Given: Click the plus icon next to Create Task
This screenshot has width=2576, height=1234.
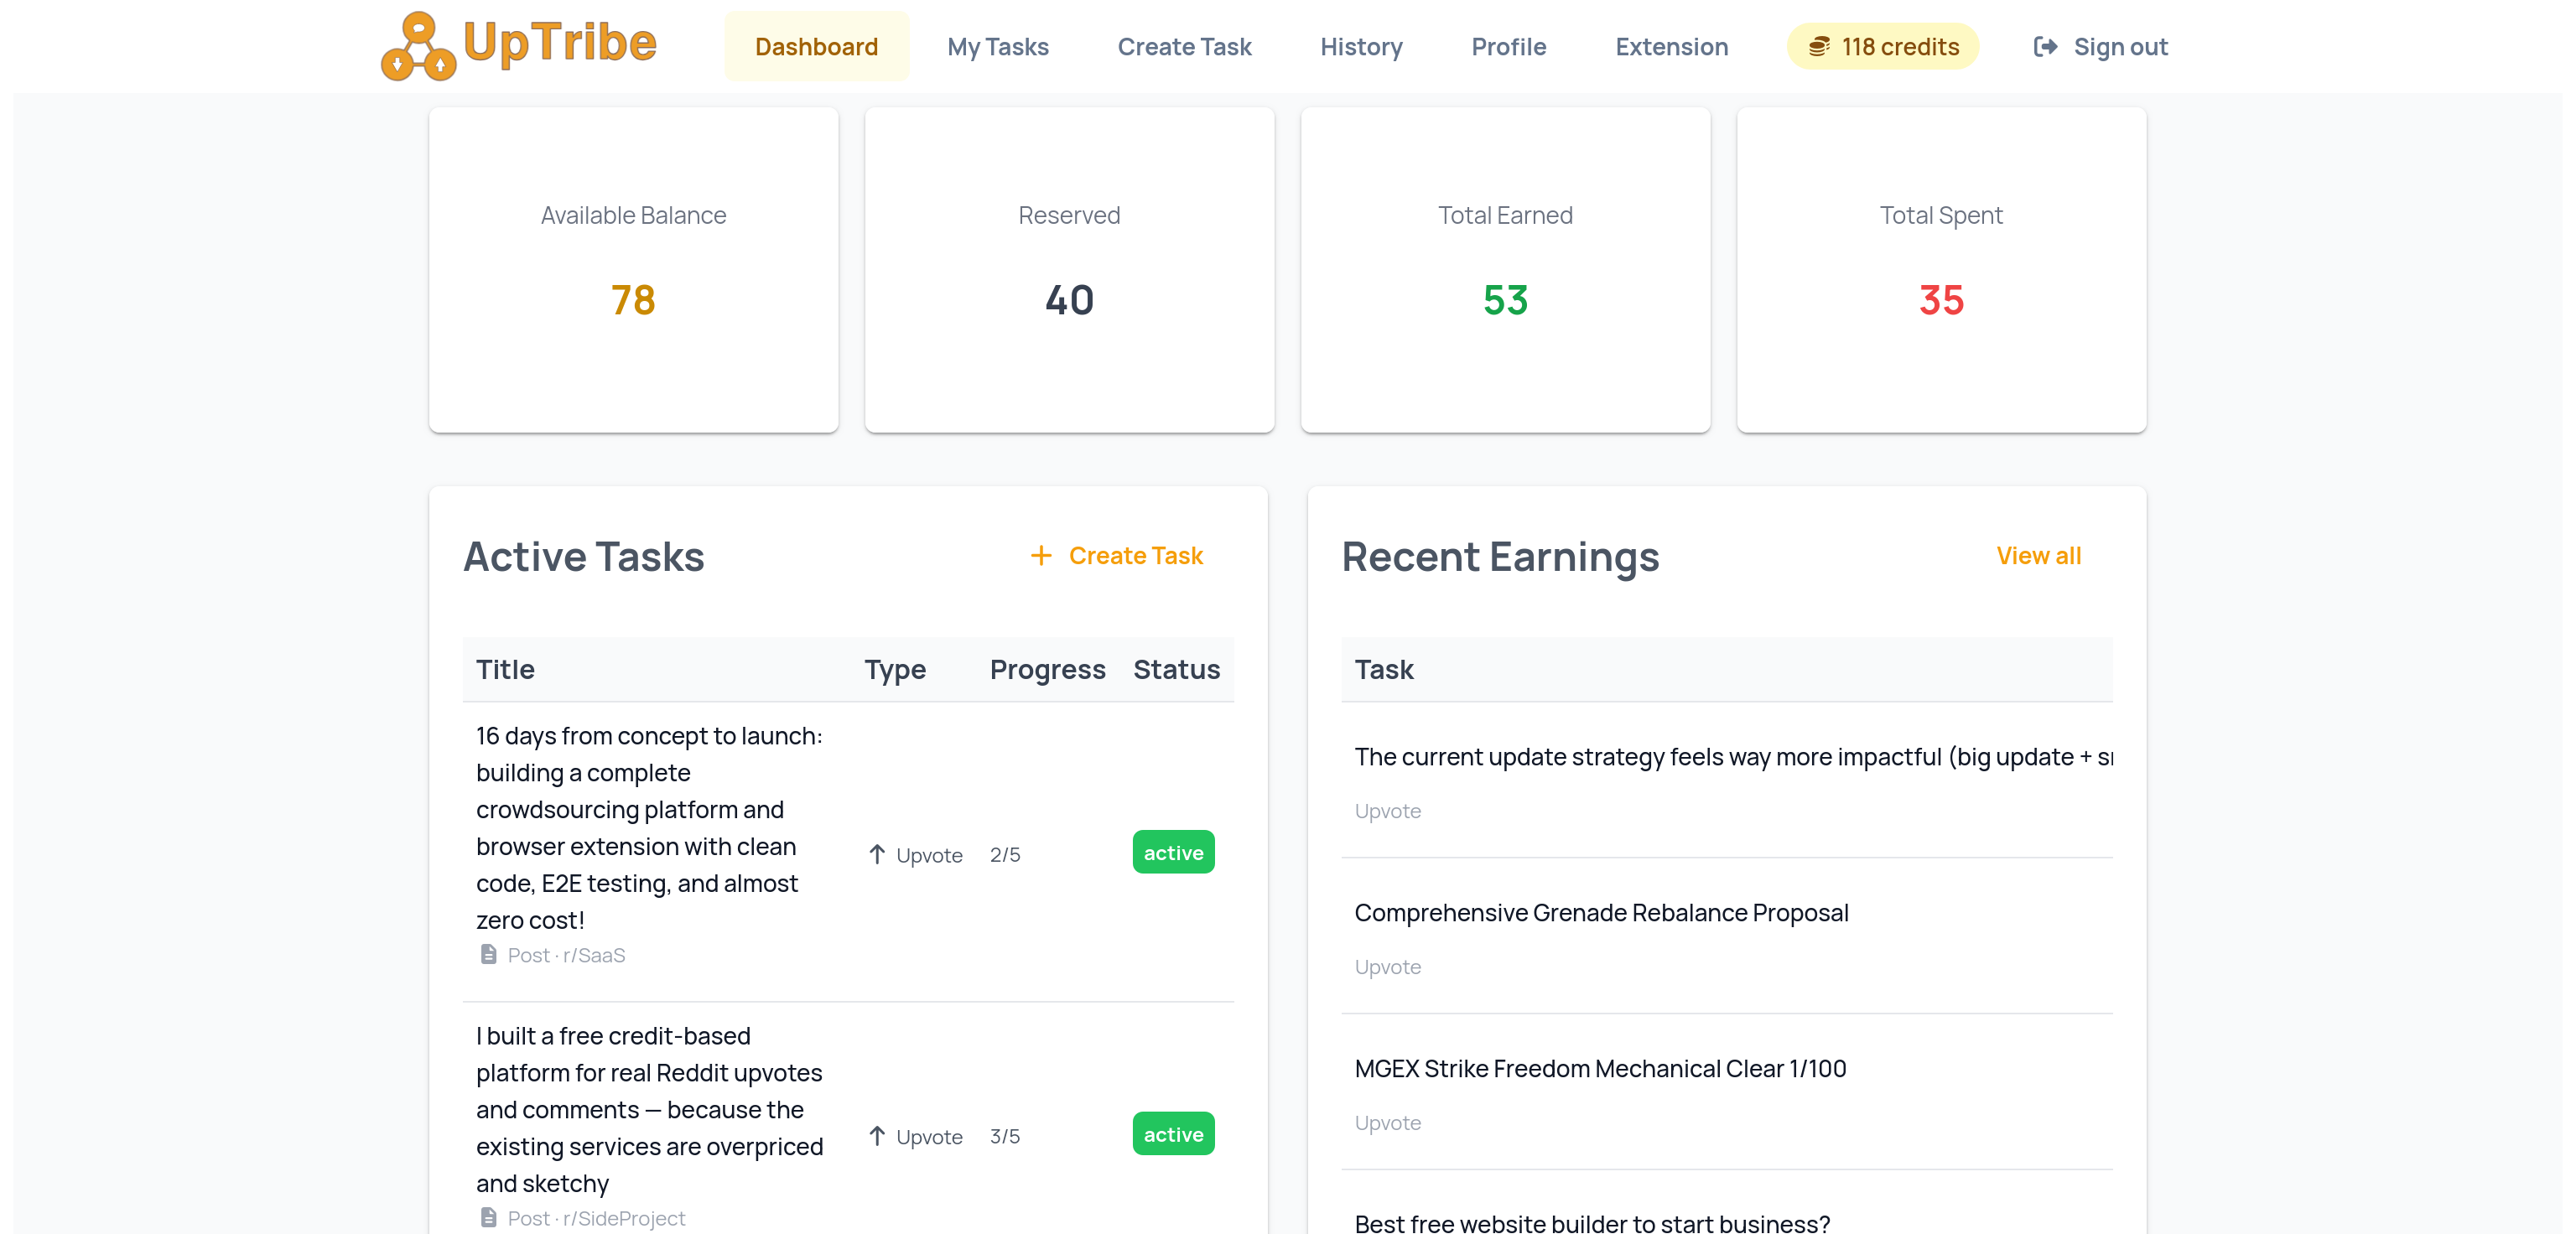Looking at the screenshot, I should pos(1041,556).
